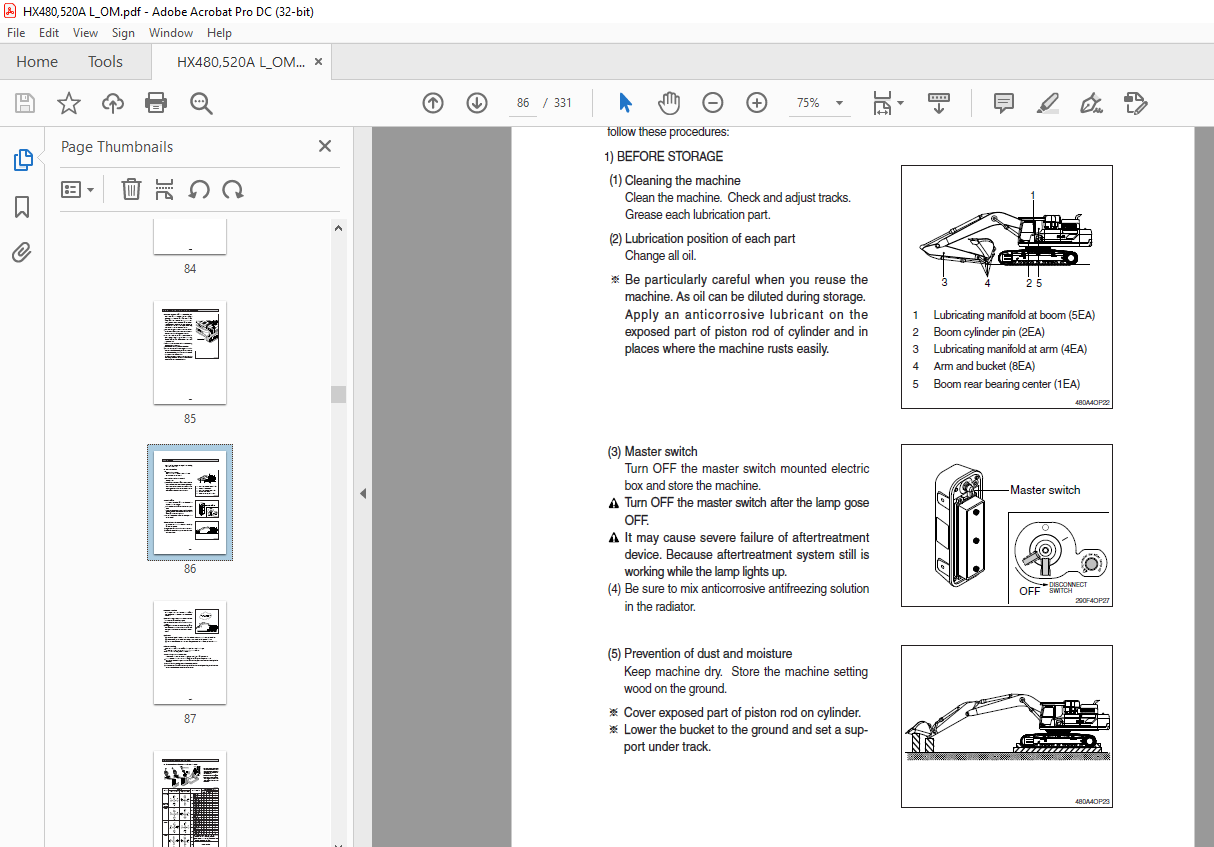Open the print pages scissors icon
Screen dimensions: 1214x847
tap(165, 189)
